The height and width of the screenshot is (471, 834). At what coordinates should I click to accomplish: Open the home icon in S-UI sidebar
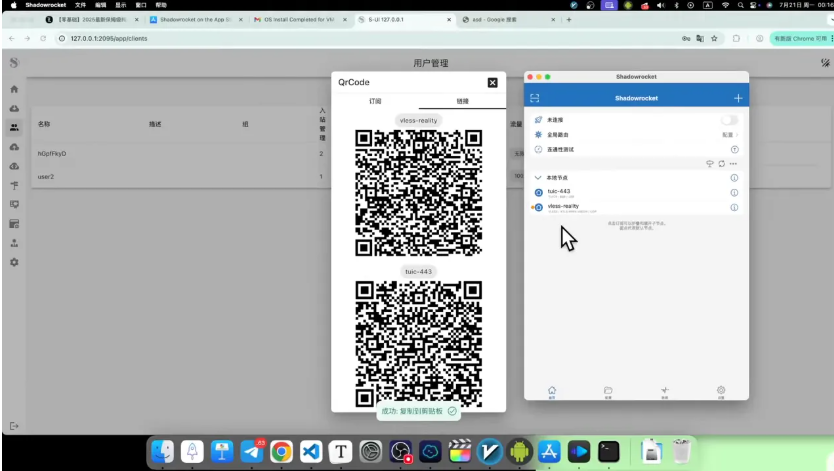click(x=14, y=89)
